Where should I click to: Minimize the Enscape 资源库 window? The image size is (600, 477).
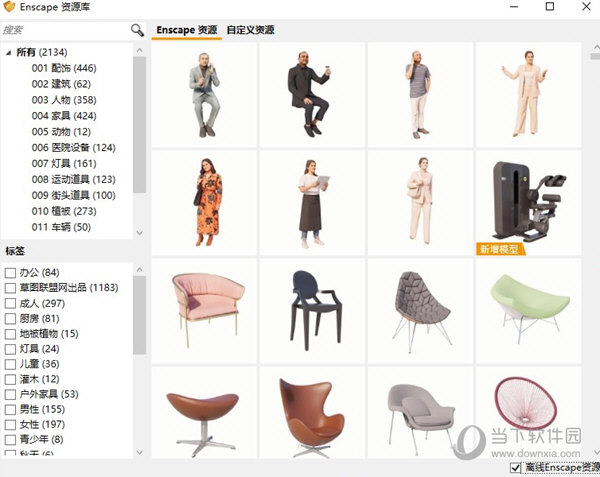514,7
